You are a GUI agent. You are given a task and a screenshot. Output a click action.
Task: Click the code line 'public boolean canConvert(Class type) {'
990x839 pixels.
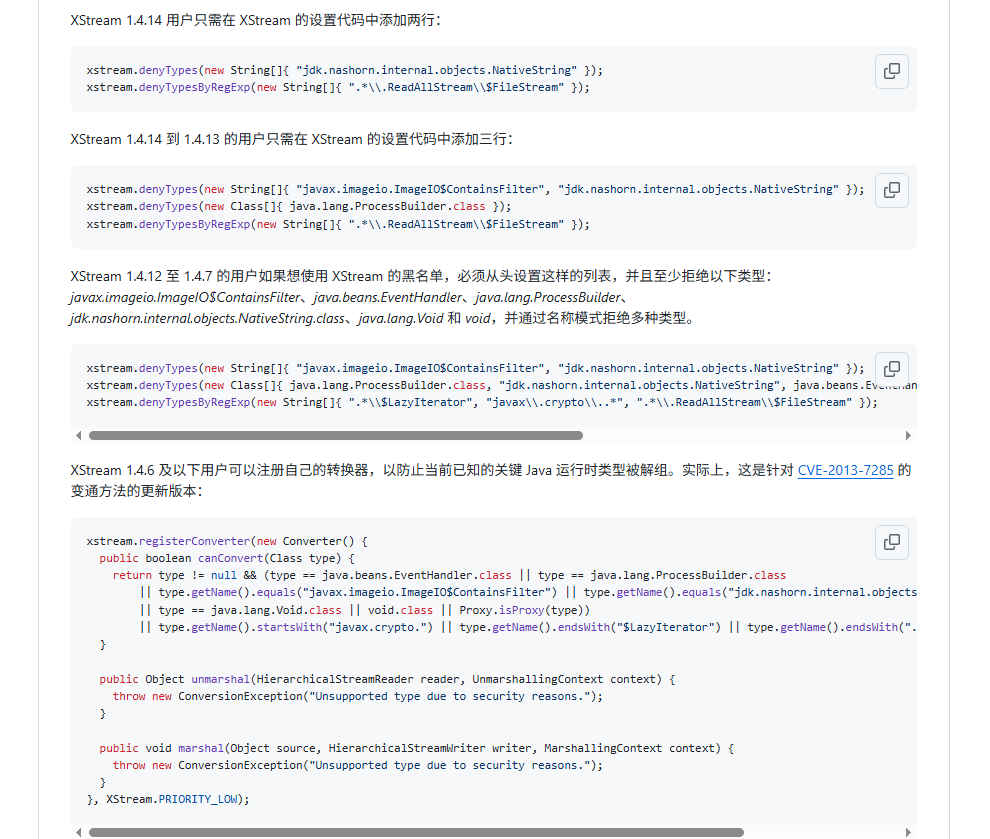pos(227,558)
